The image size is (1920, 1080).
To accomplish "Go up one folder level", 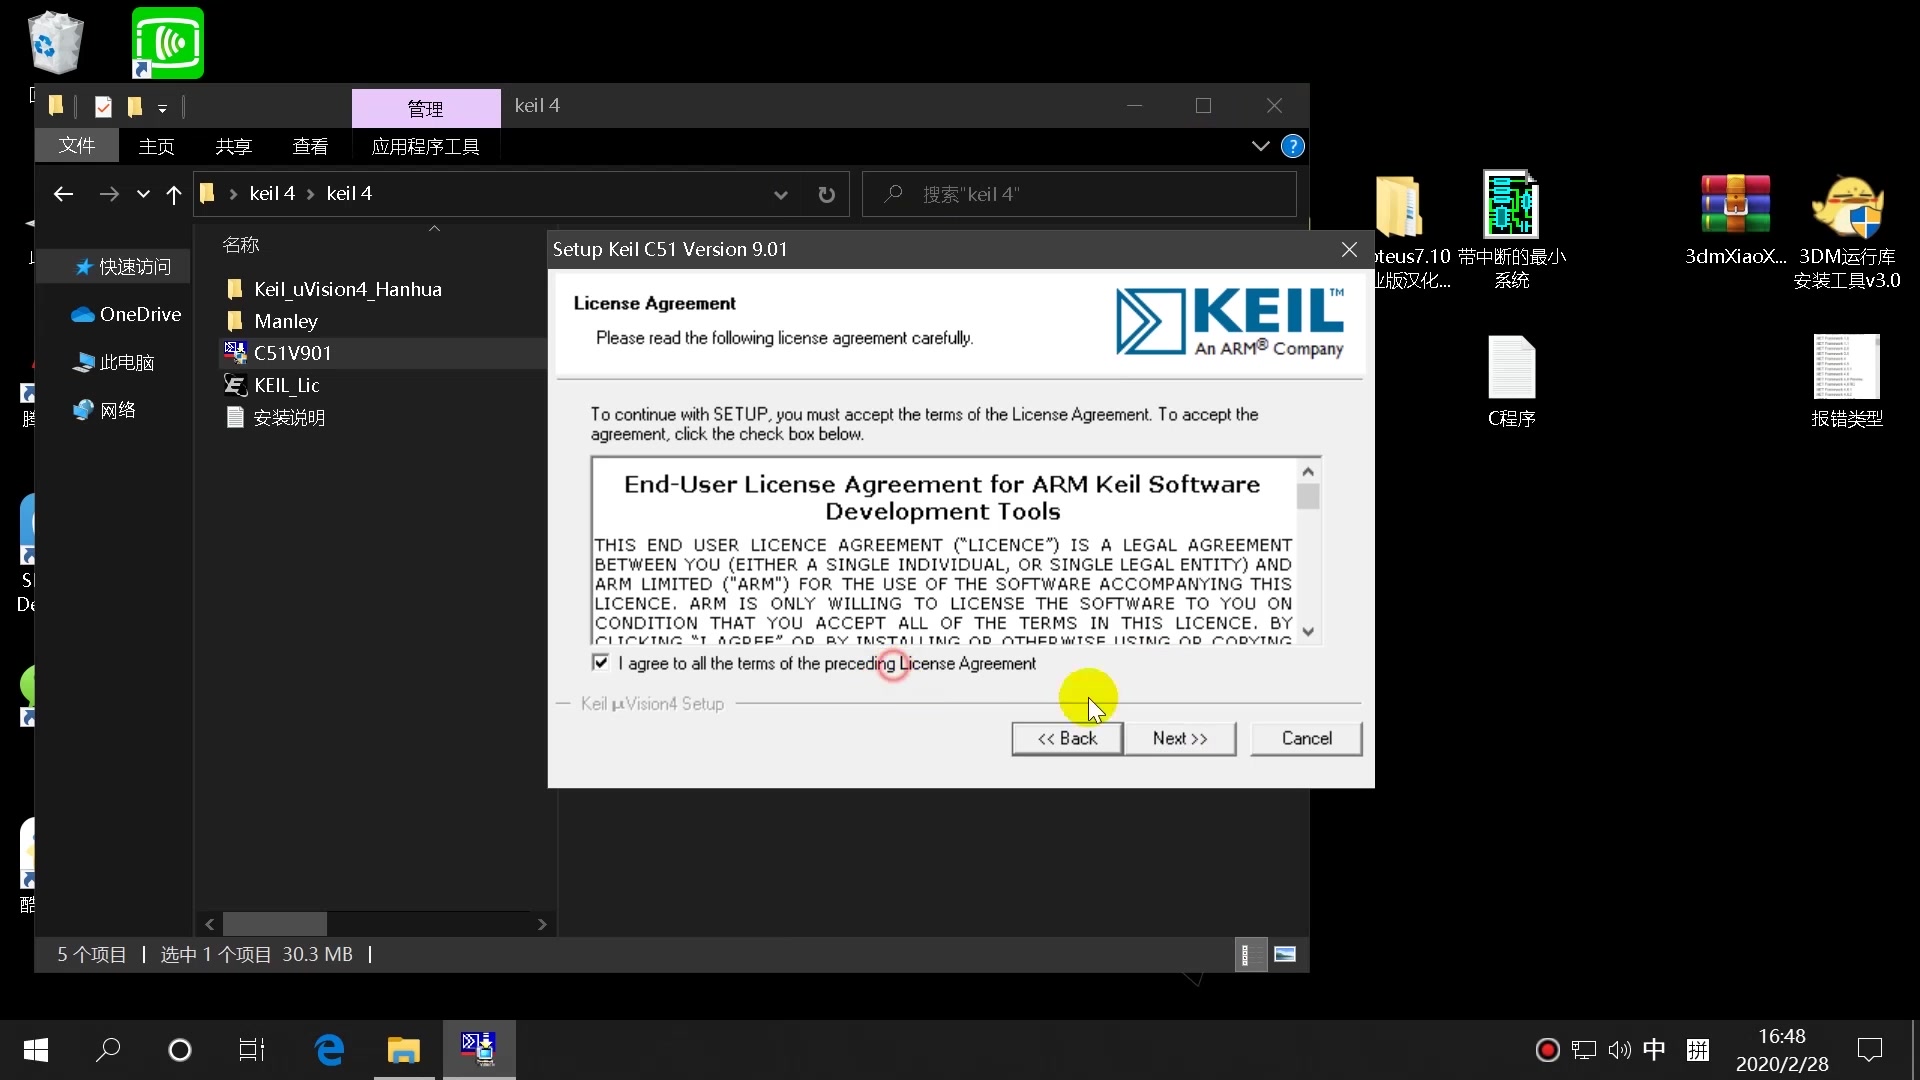I will point(174,194).
